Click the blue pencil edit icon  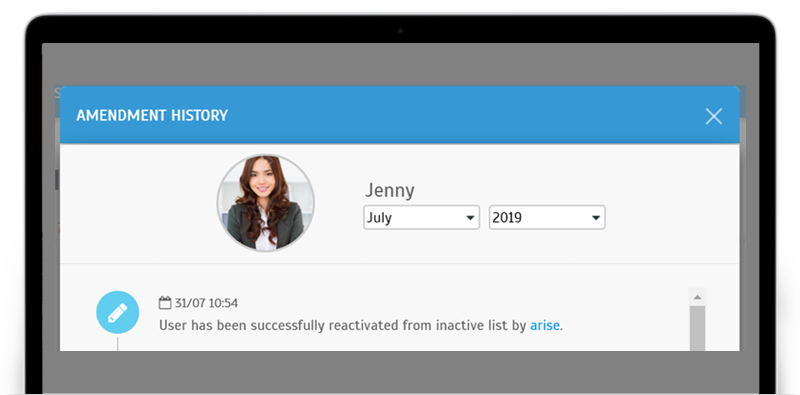[117, 312]
